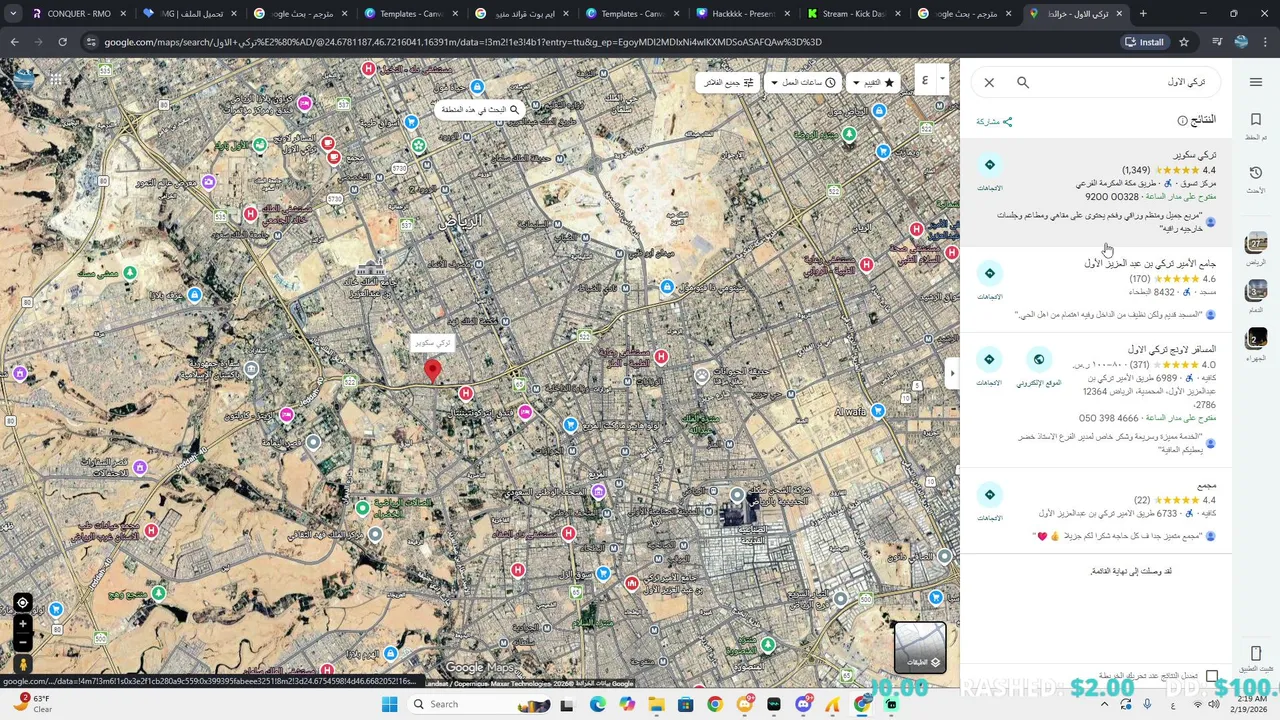
Task: Switch to Stream - Kick Dashboard tab
Action: 853,14
